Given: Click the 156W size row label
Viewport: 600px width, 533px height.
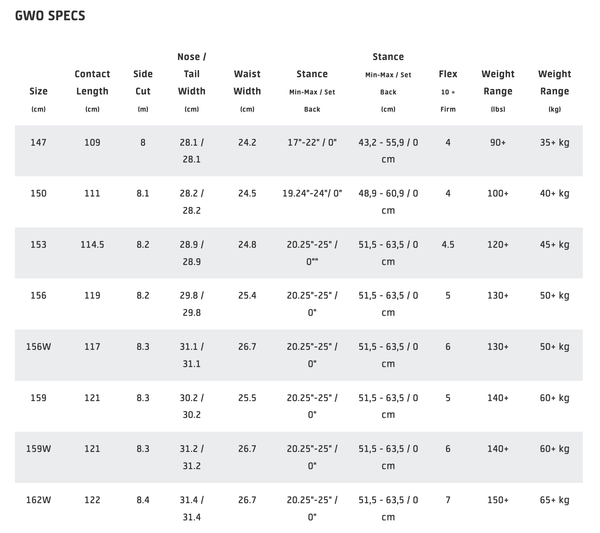Looking at the screenshot, I should pyautogui.click(x=39, y=346).
